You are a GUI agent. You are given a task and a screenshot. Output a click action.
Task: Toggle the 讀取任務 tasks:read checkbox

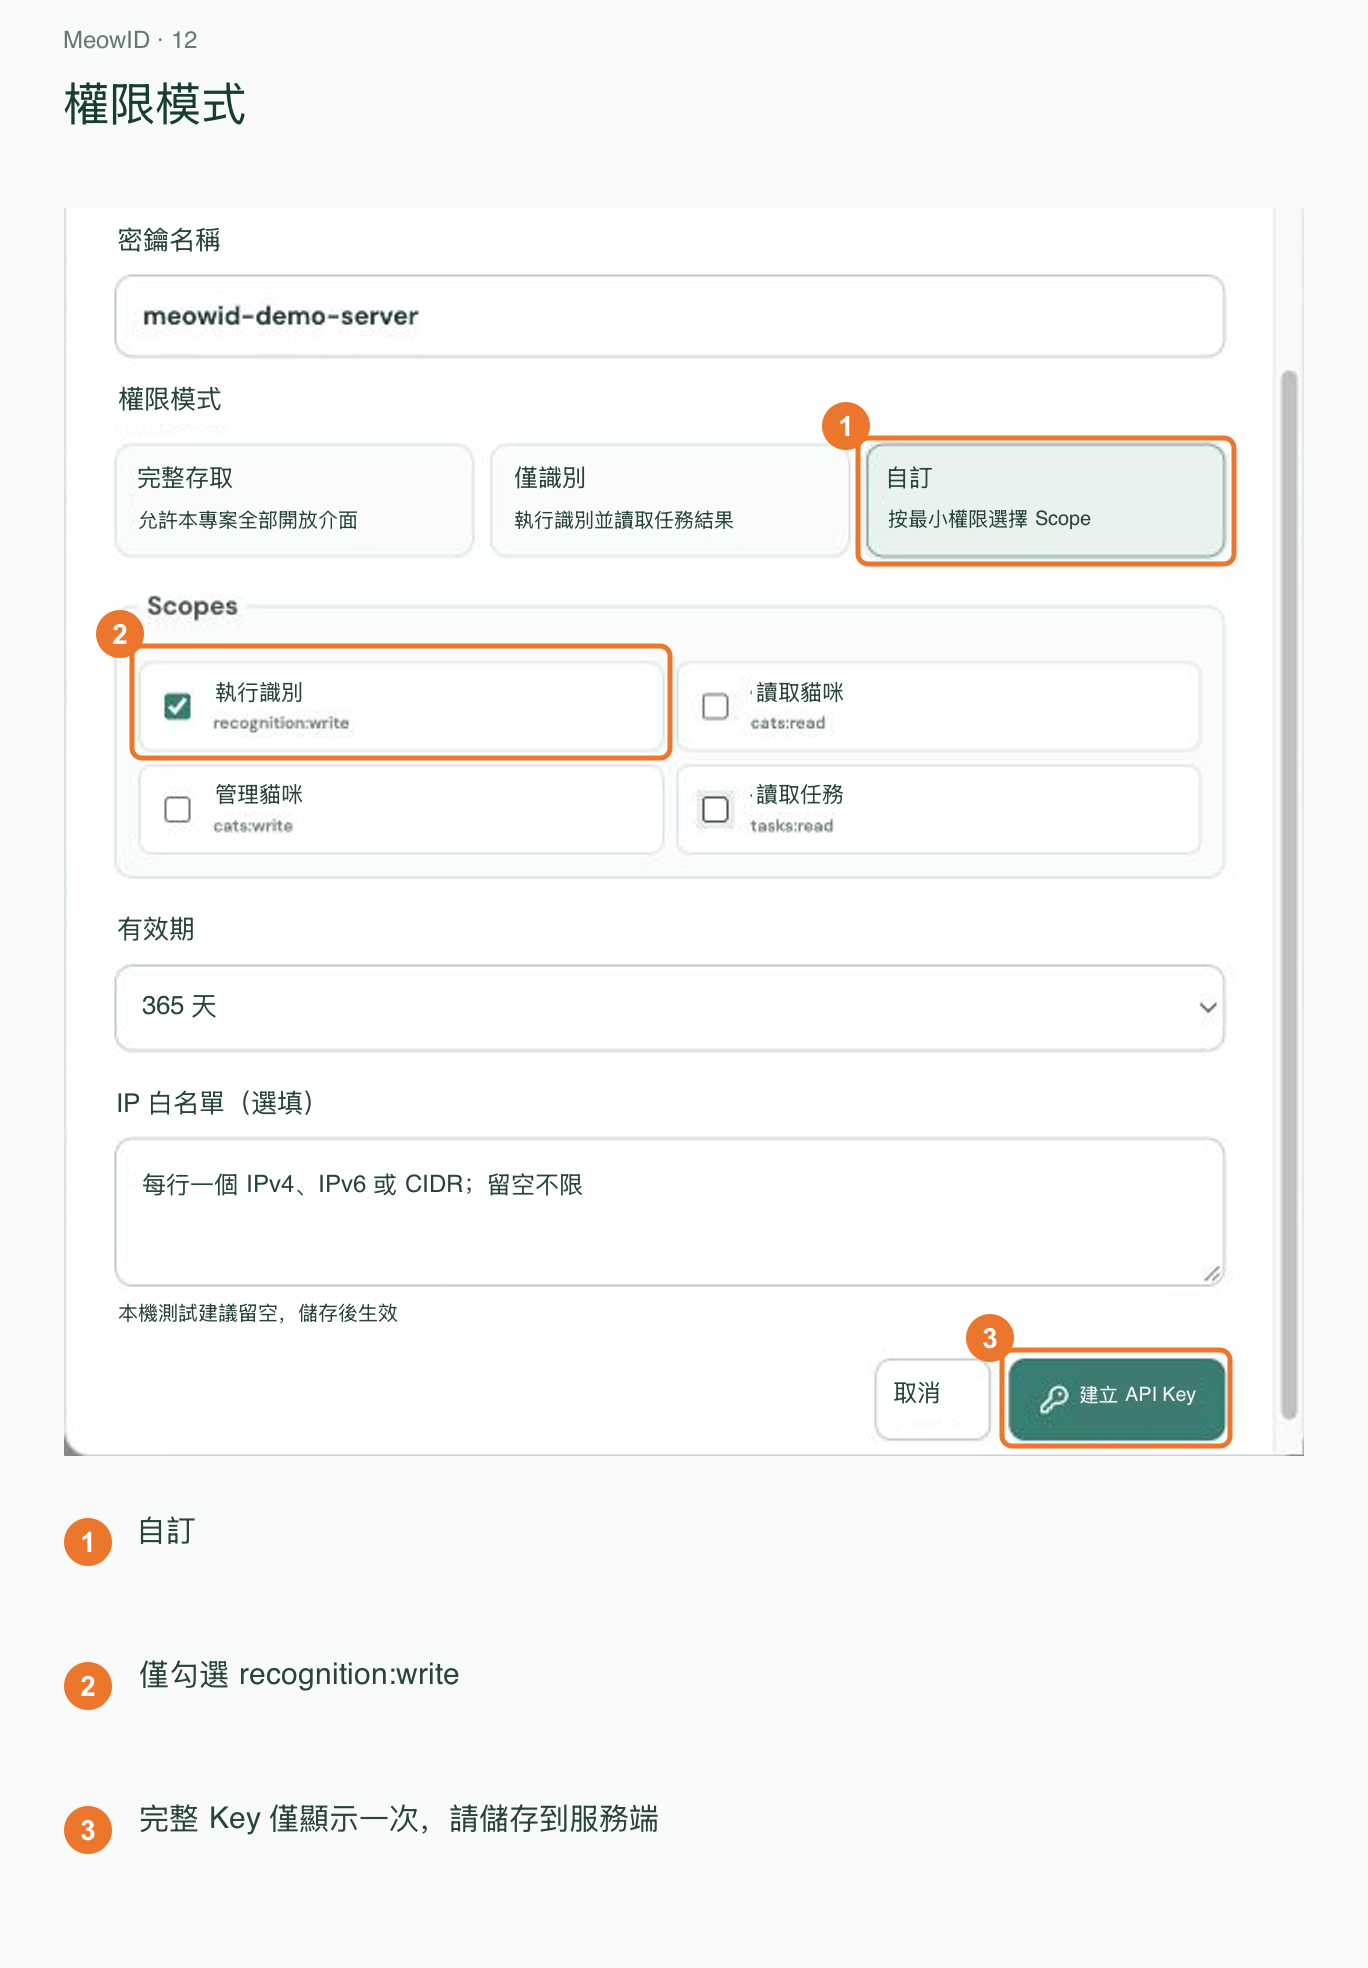715,809
